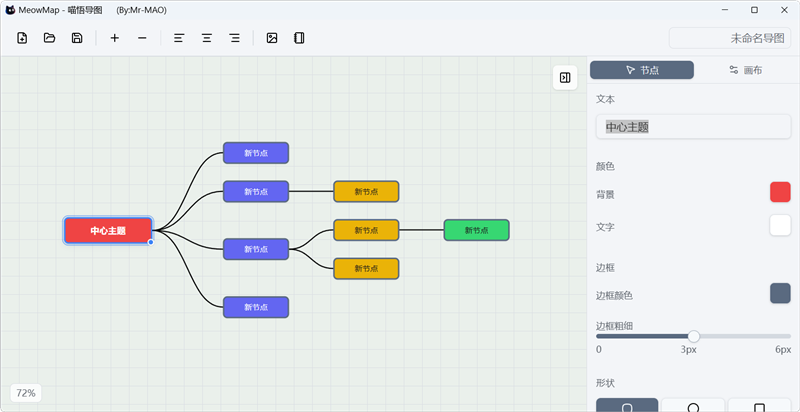Select the lowest yellow 新节点 node
800x412 pixels.
[366, 269]
